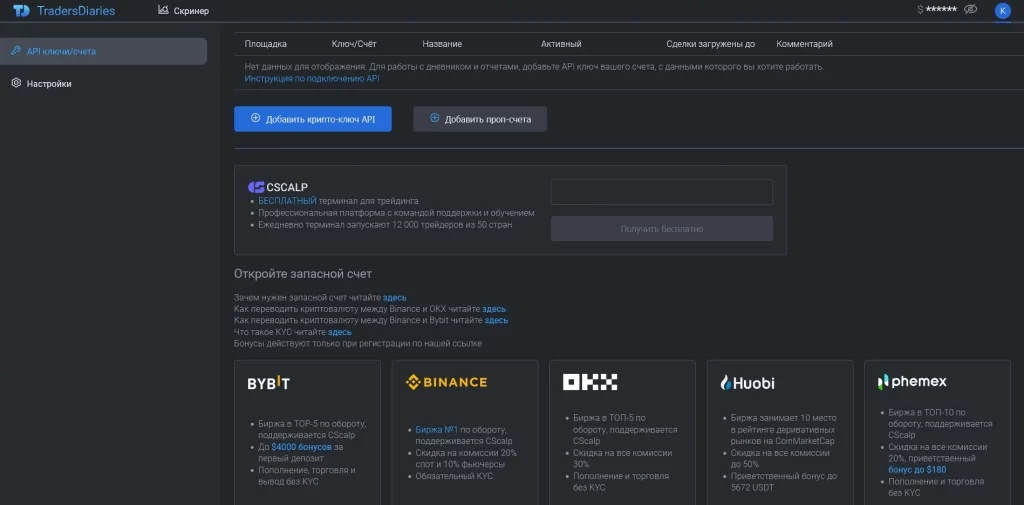Click the TradersDiaries brand name
1024x505 pixels.
click(x=76, y=10)
